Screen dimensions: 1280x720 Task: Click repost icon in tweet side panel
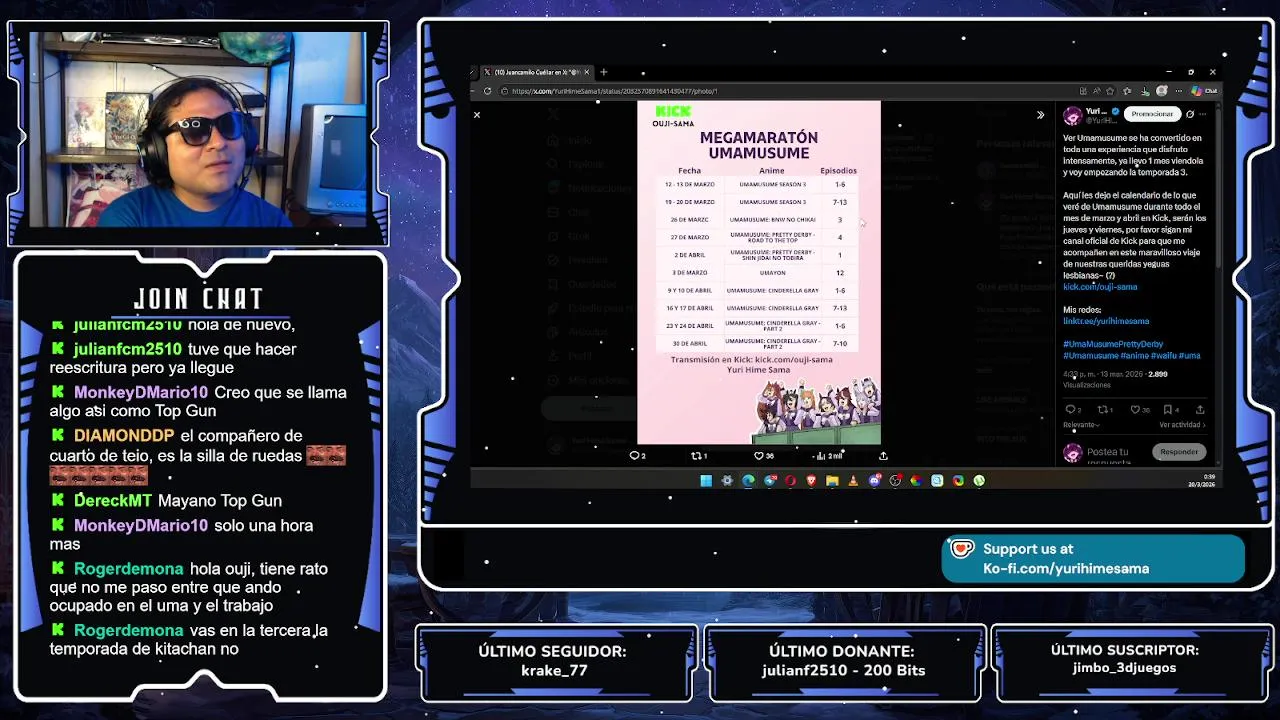[1104, 410]
